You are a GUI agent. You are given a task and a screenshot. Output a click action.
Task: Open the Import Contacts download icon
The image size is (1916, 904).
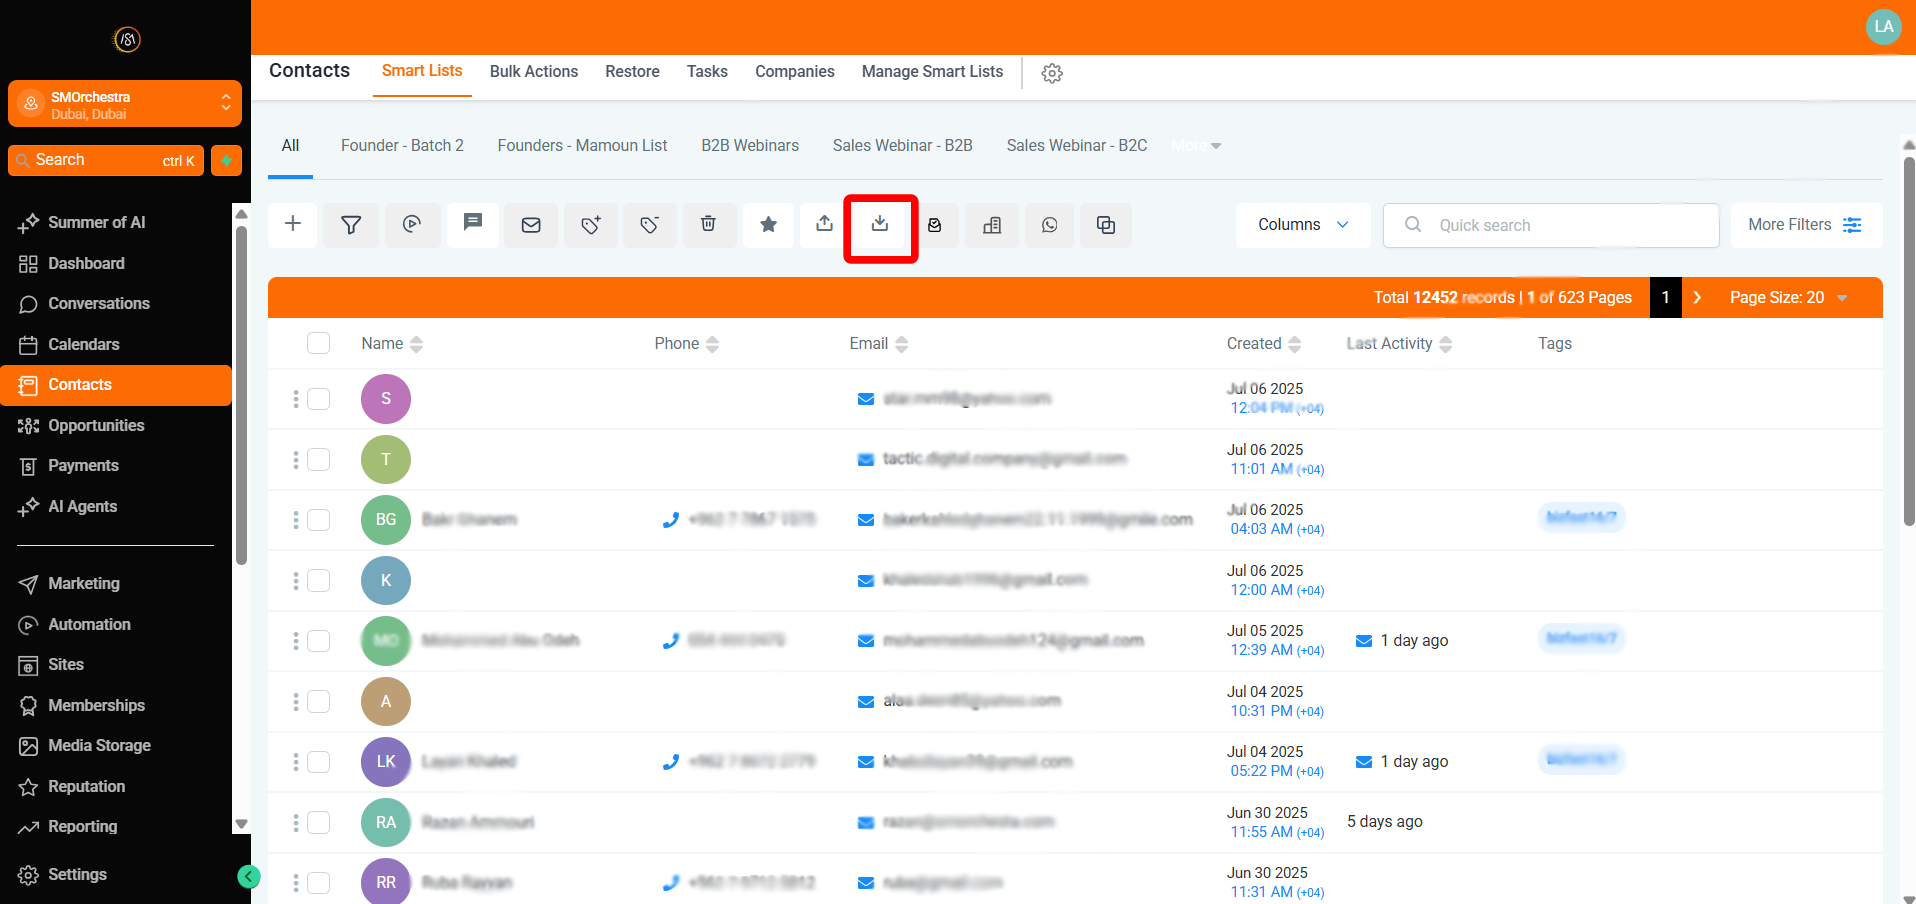[x=880, y=225]
